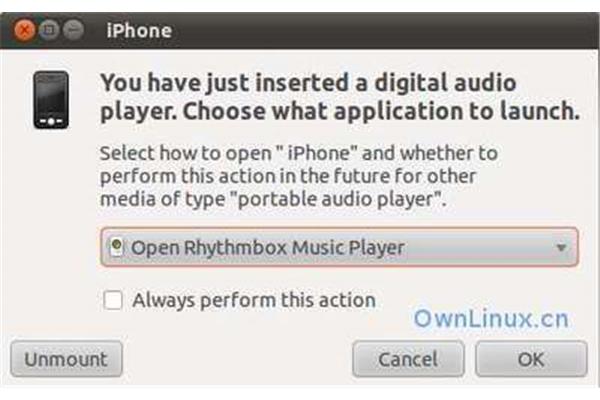This screenshot has width=600, height=400.
Task: Select 'Open Rhythmbox Music Player' text
Action: coord(268,247)
